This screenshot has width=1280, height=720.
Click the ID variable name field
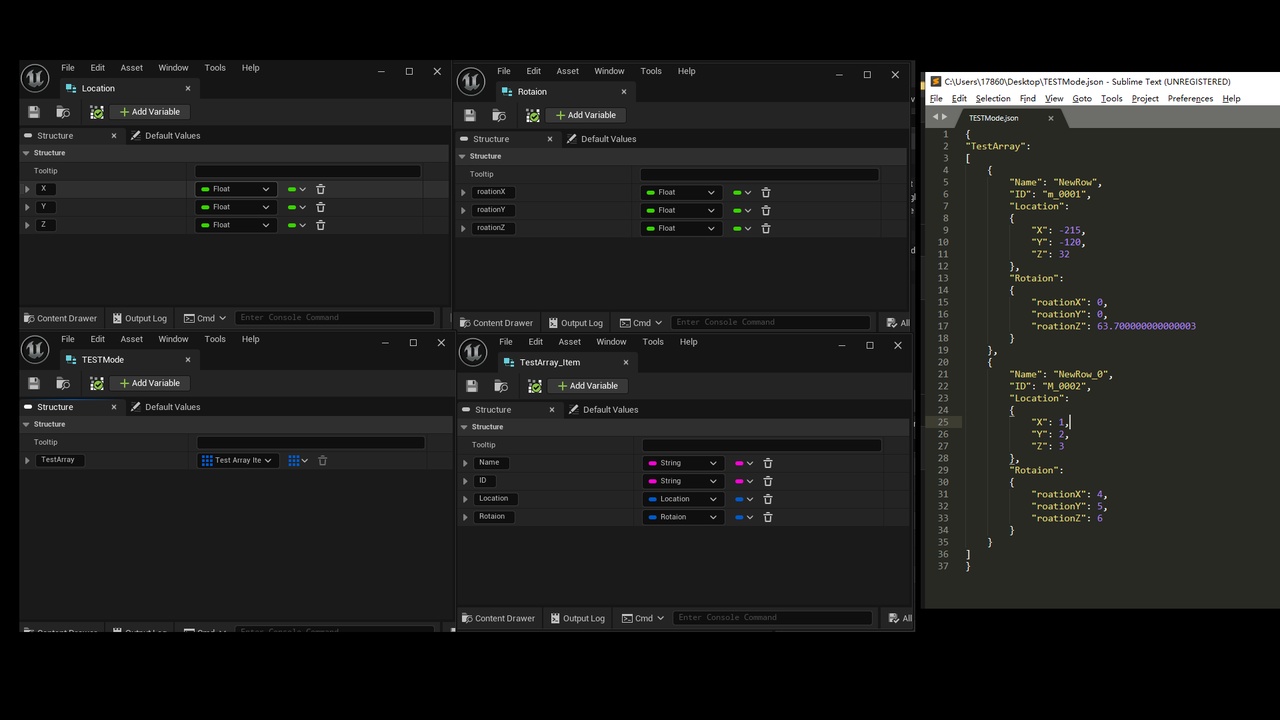(x=483, y=481)
